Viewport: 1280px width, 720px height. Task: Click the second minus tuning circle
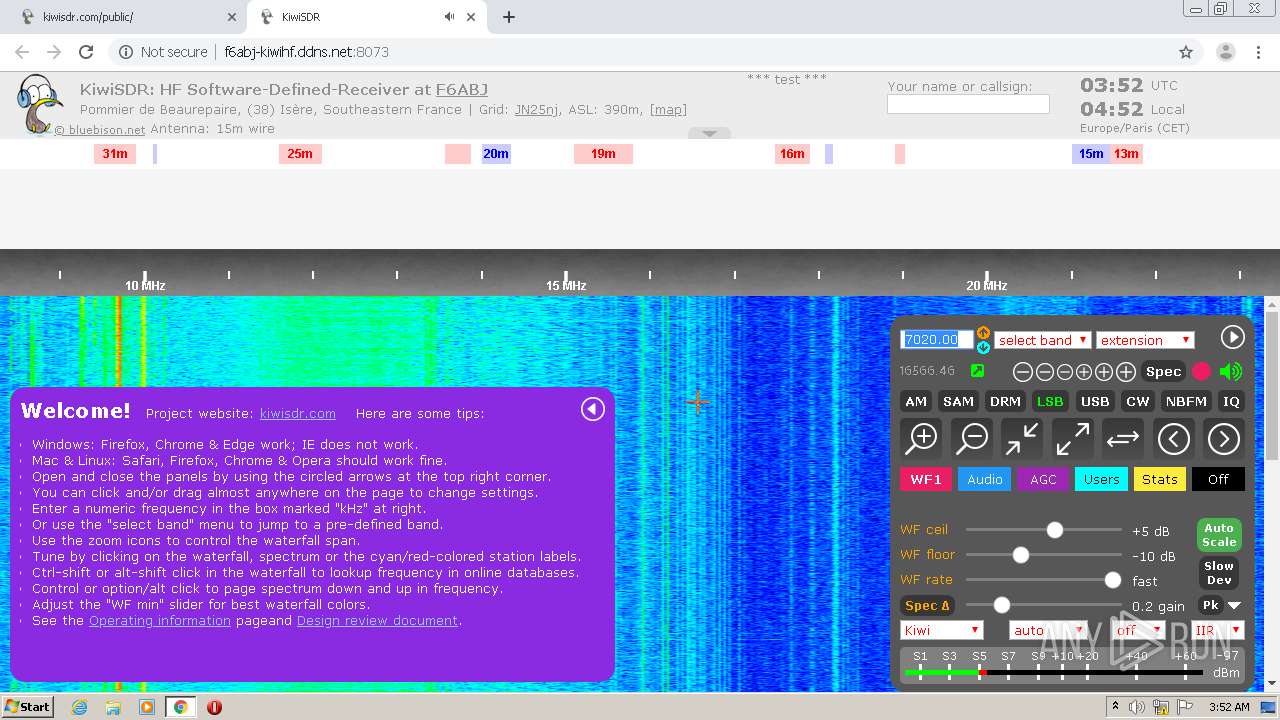[1044, 372]
